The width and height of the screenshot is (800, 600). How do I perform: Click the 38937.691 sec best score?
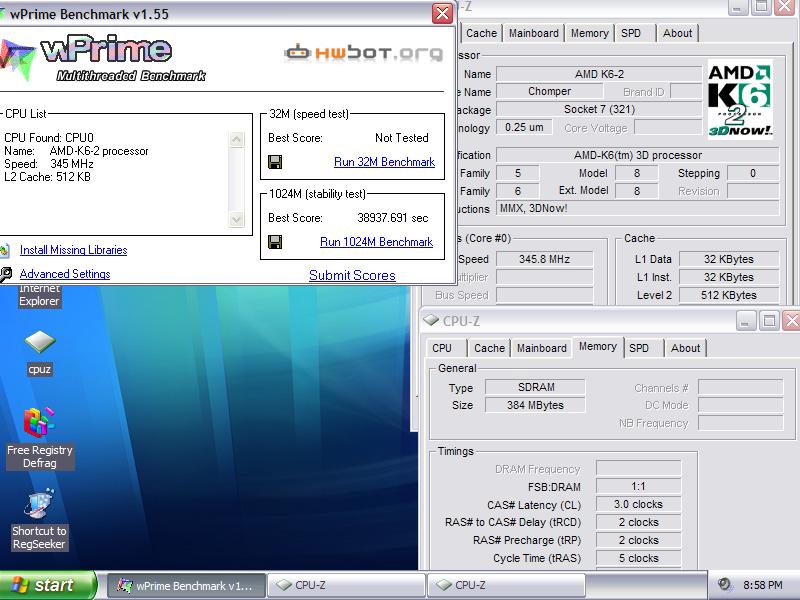392,218
